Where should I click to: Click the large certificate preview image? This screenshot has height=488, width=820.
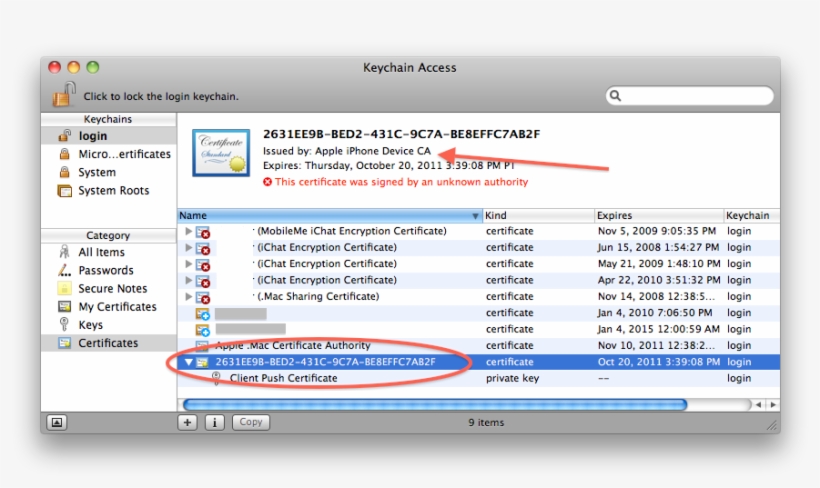[x=221, y=153]
